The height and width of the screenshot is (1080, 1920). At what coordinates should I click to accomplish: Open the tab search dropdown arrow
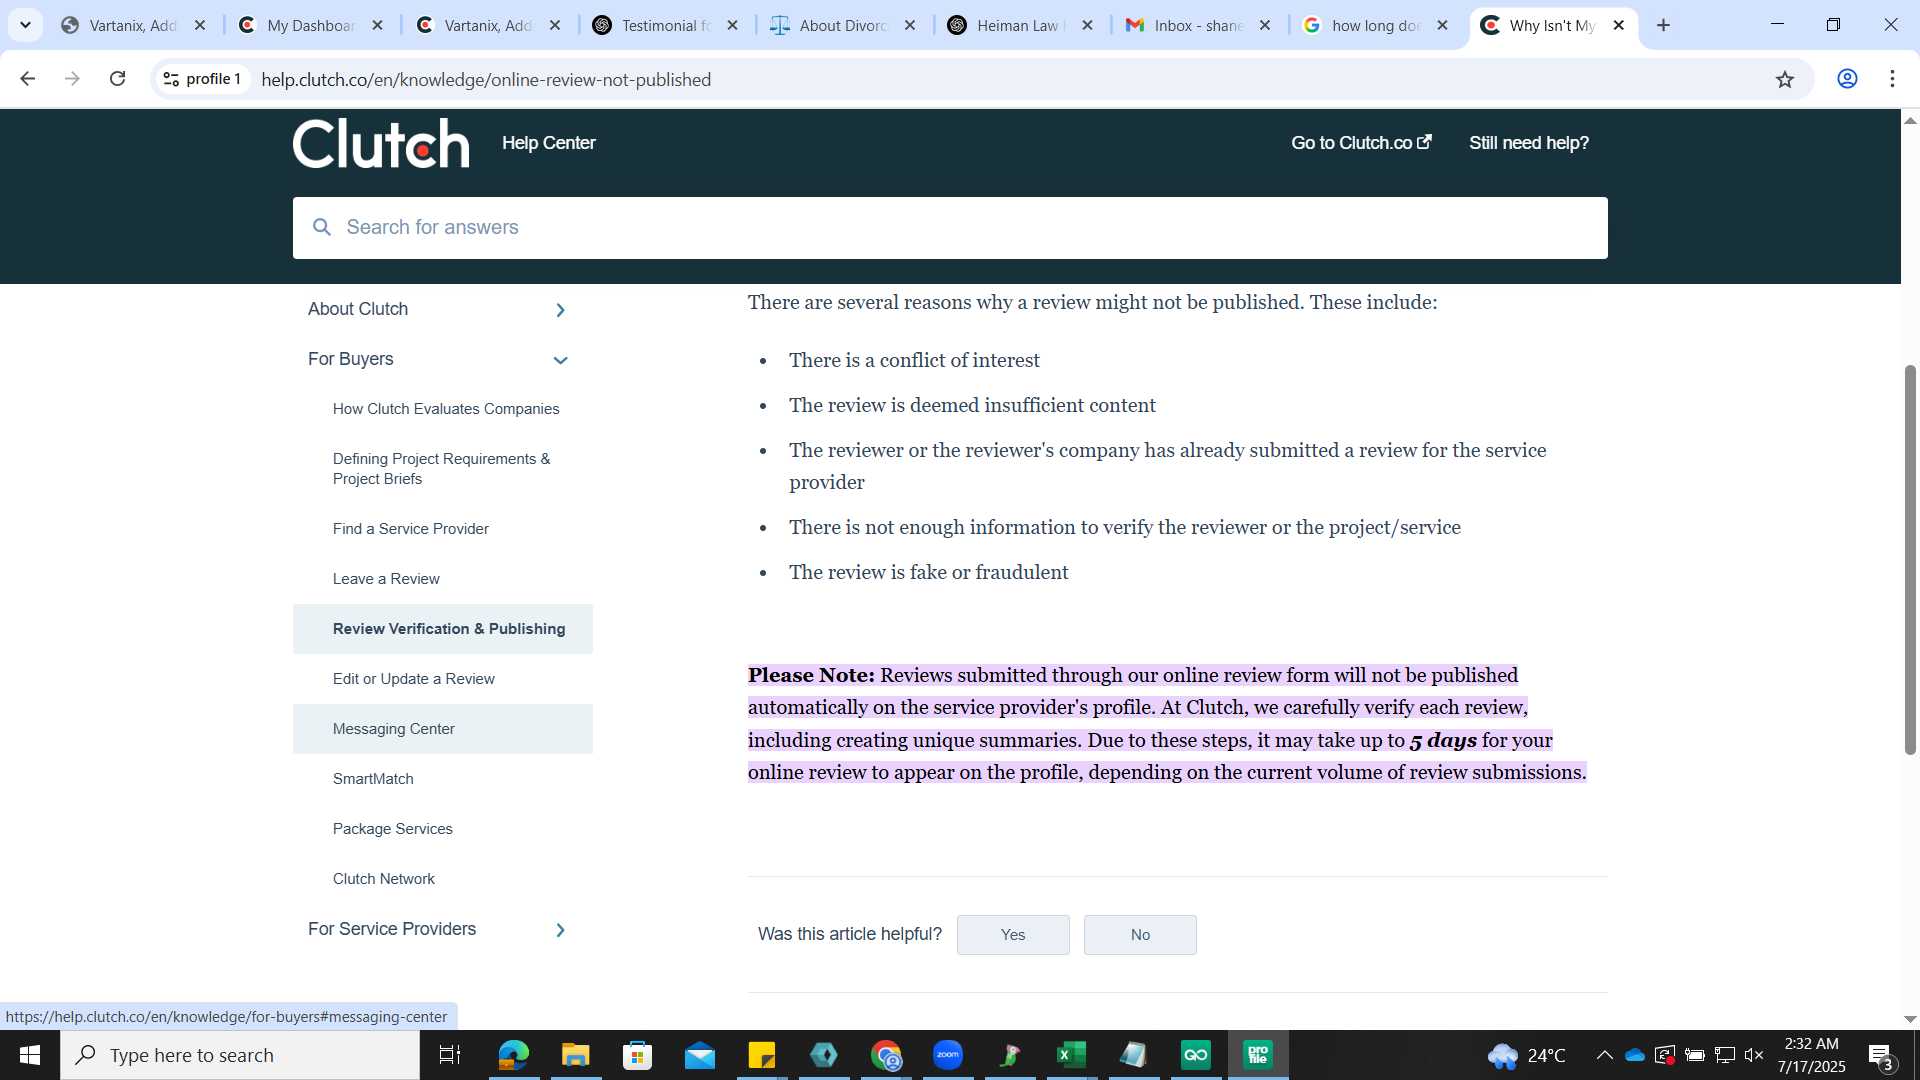point(25,25)
